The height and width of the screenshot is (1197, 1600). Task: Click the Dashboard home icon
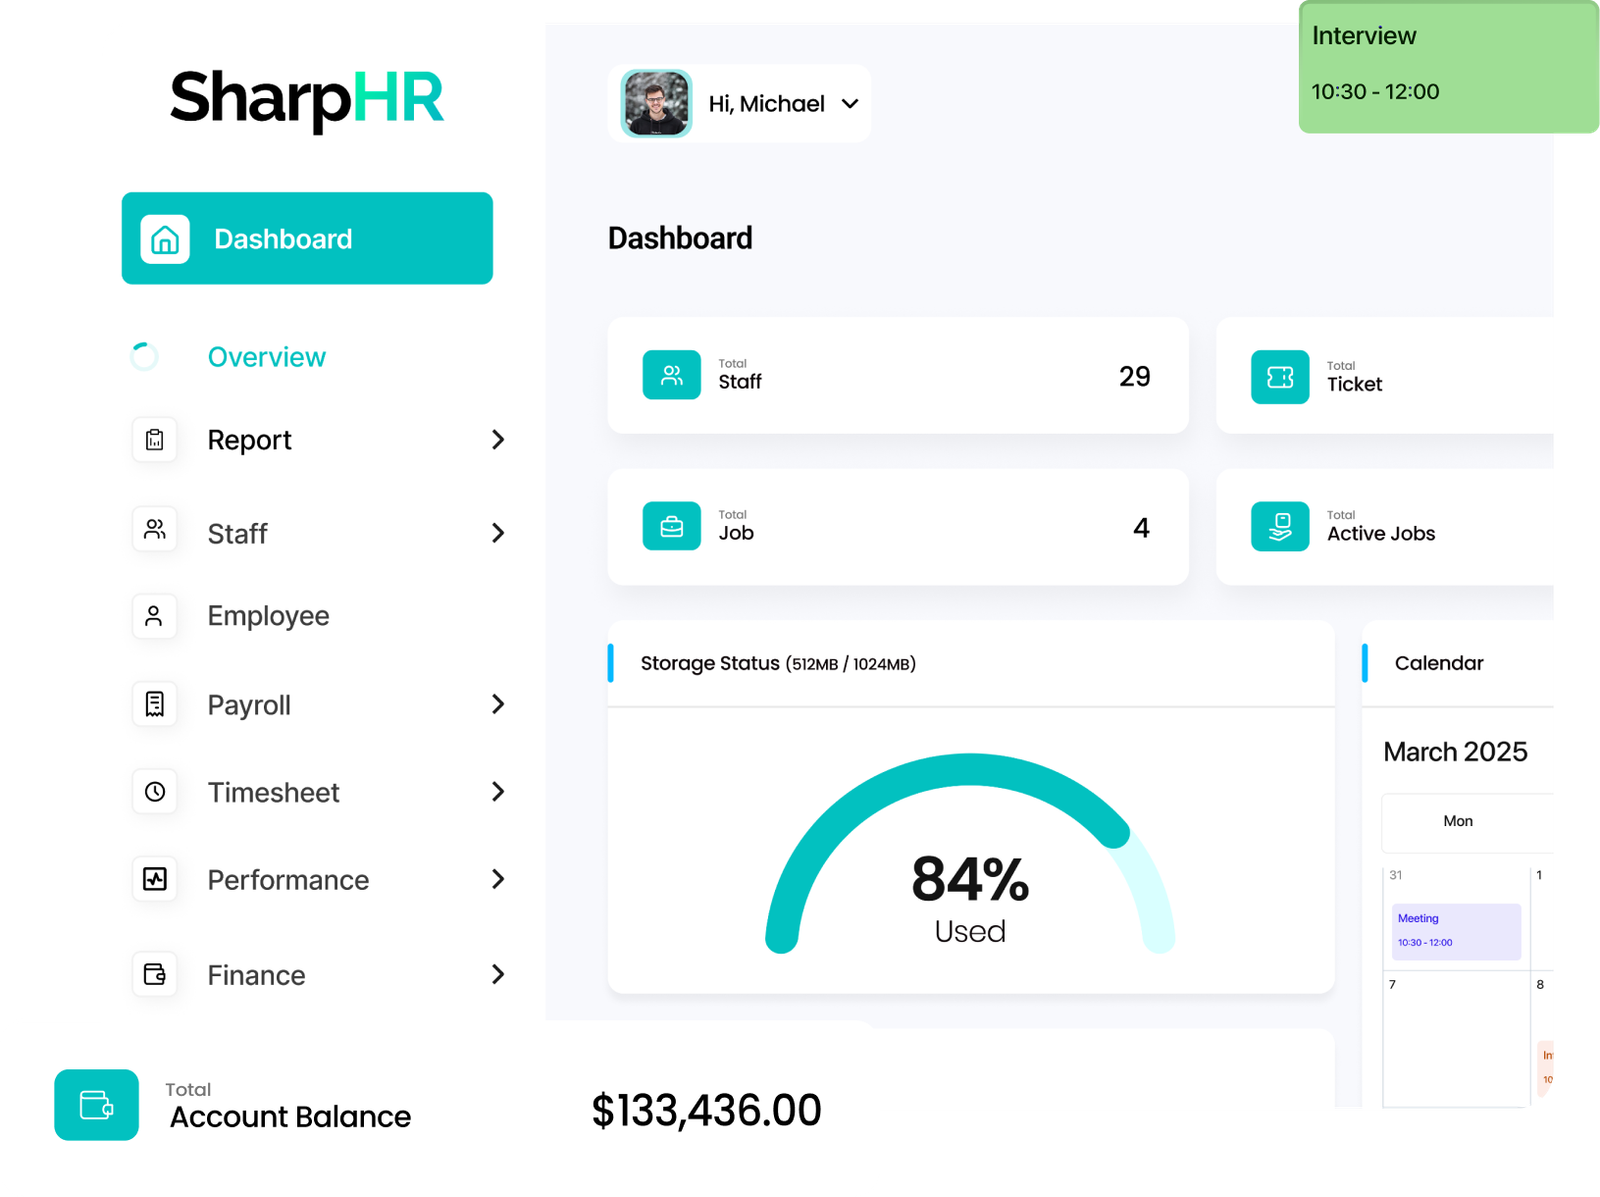[x=165, y=239]
